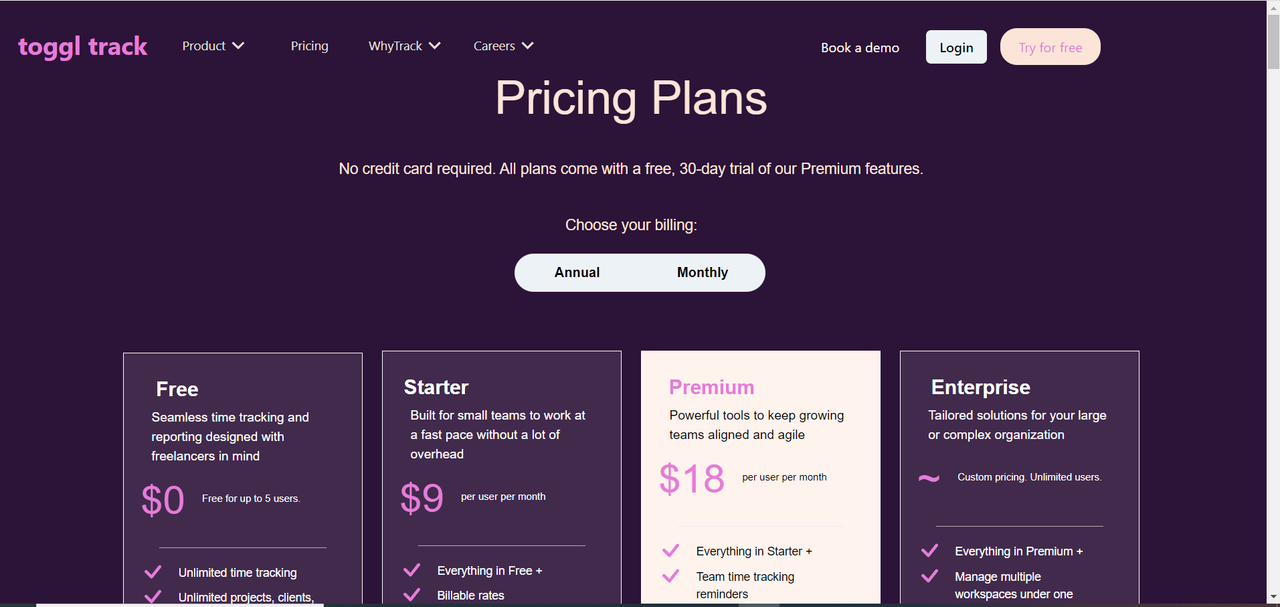Click the Try for free button

[x=1050, y=47]
